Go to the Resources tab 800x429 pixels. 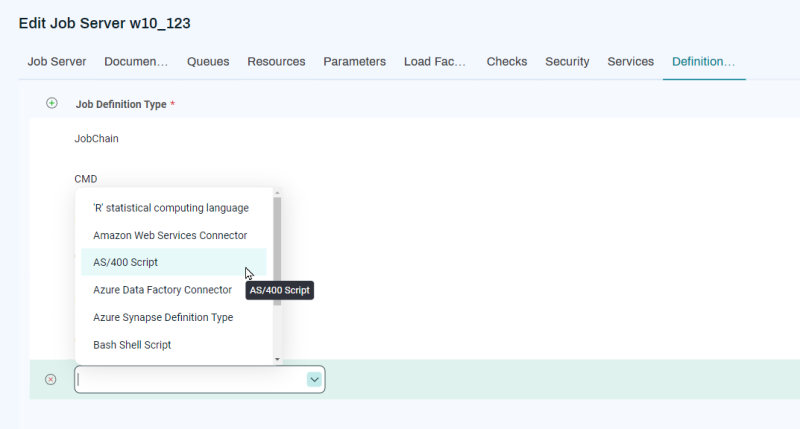(276, 62)
